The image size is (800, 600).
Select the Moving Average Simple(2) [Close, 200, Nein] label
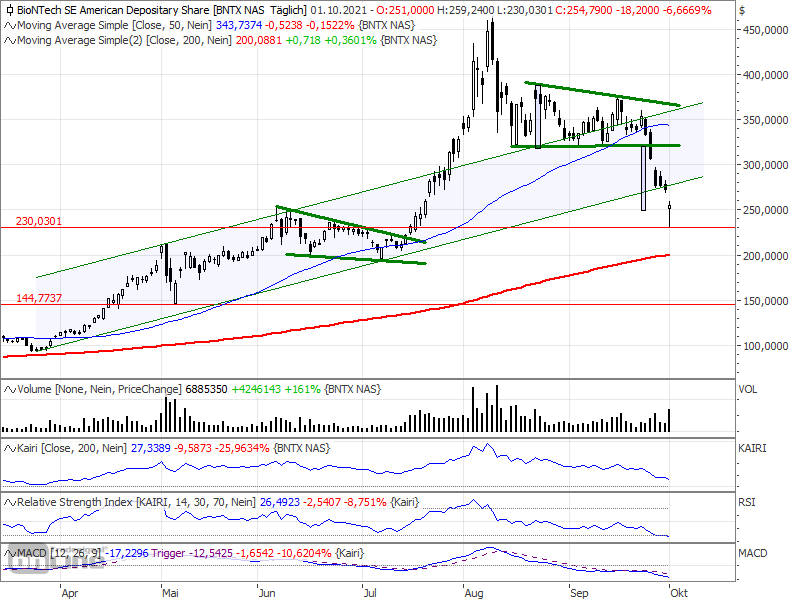[124, 40]
